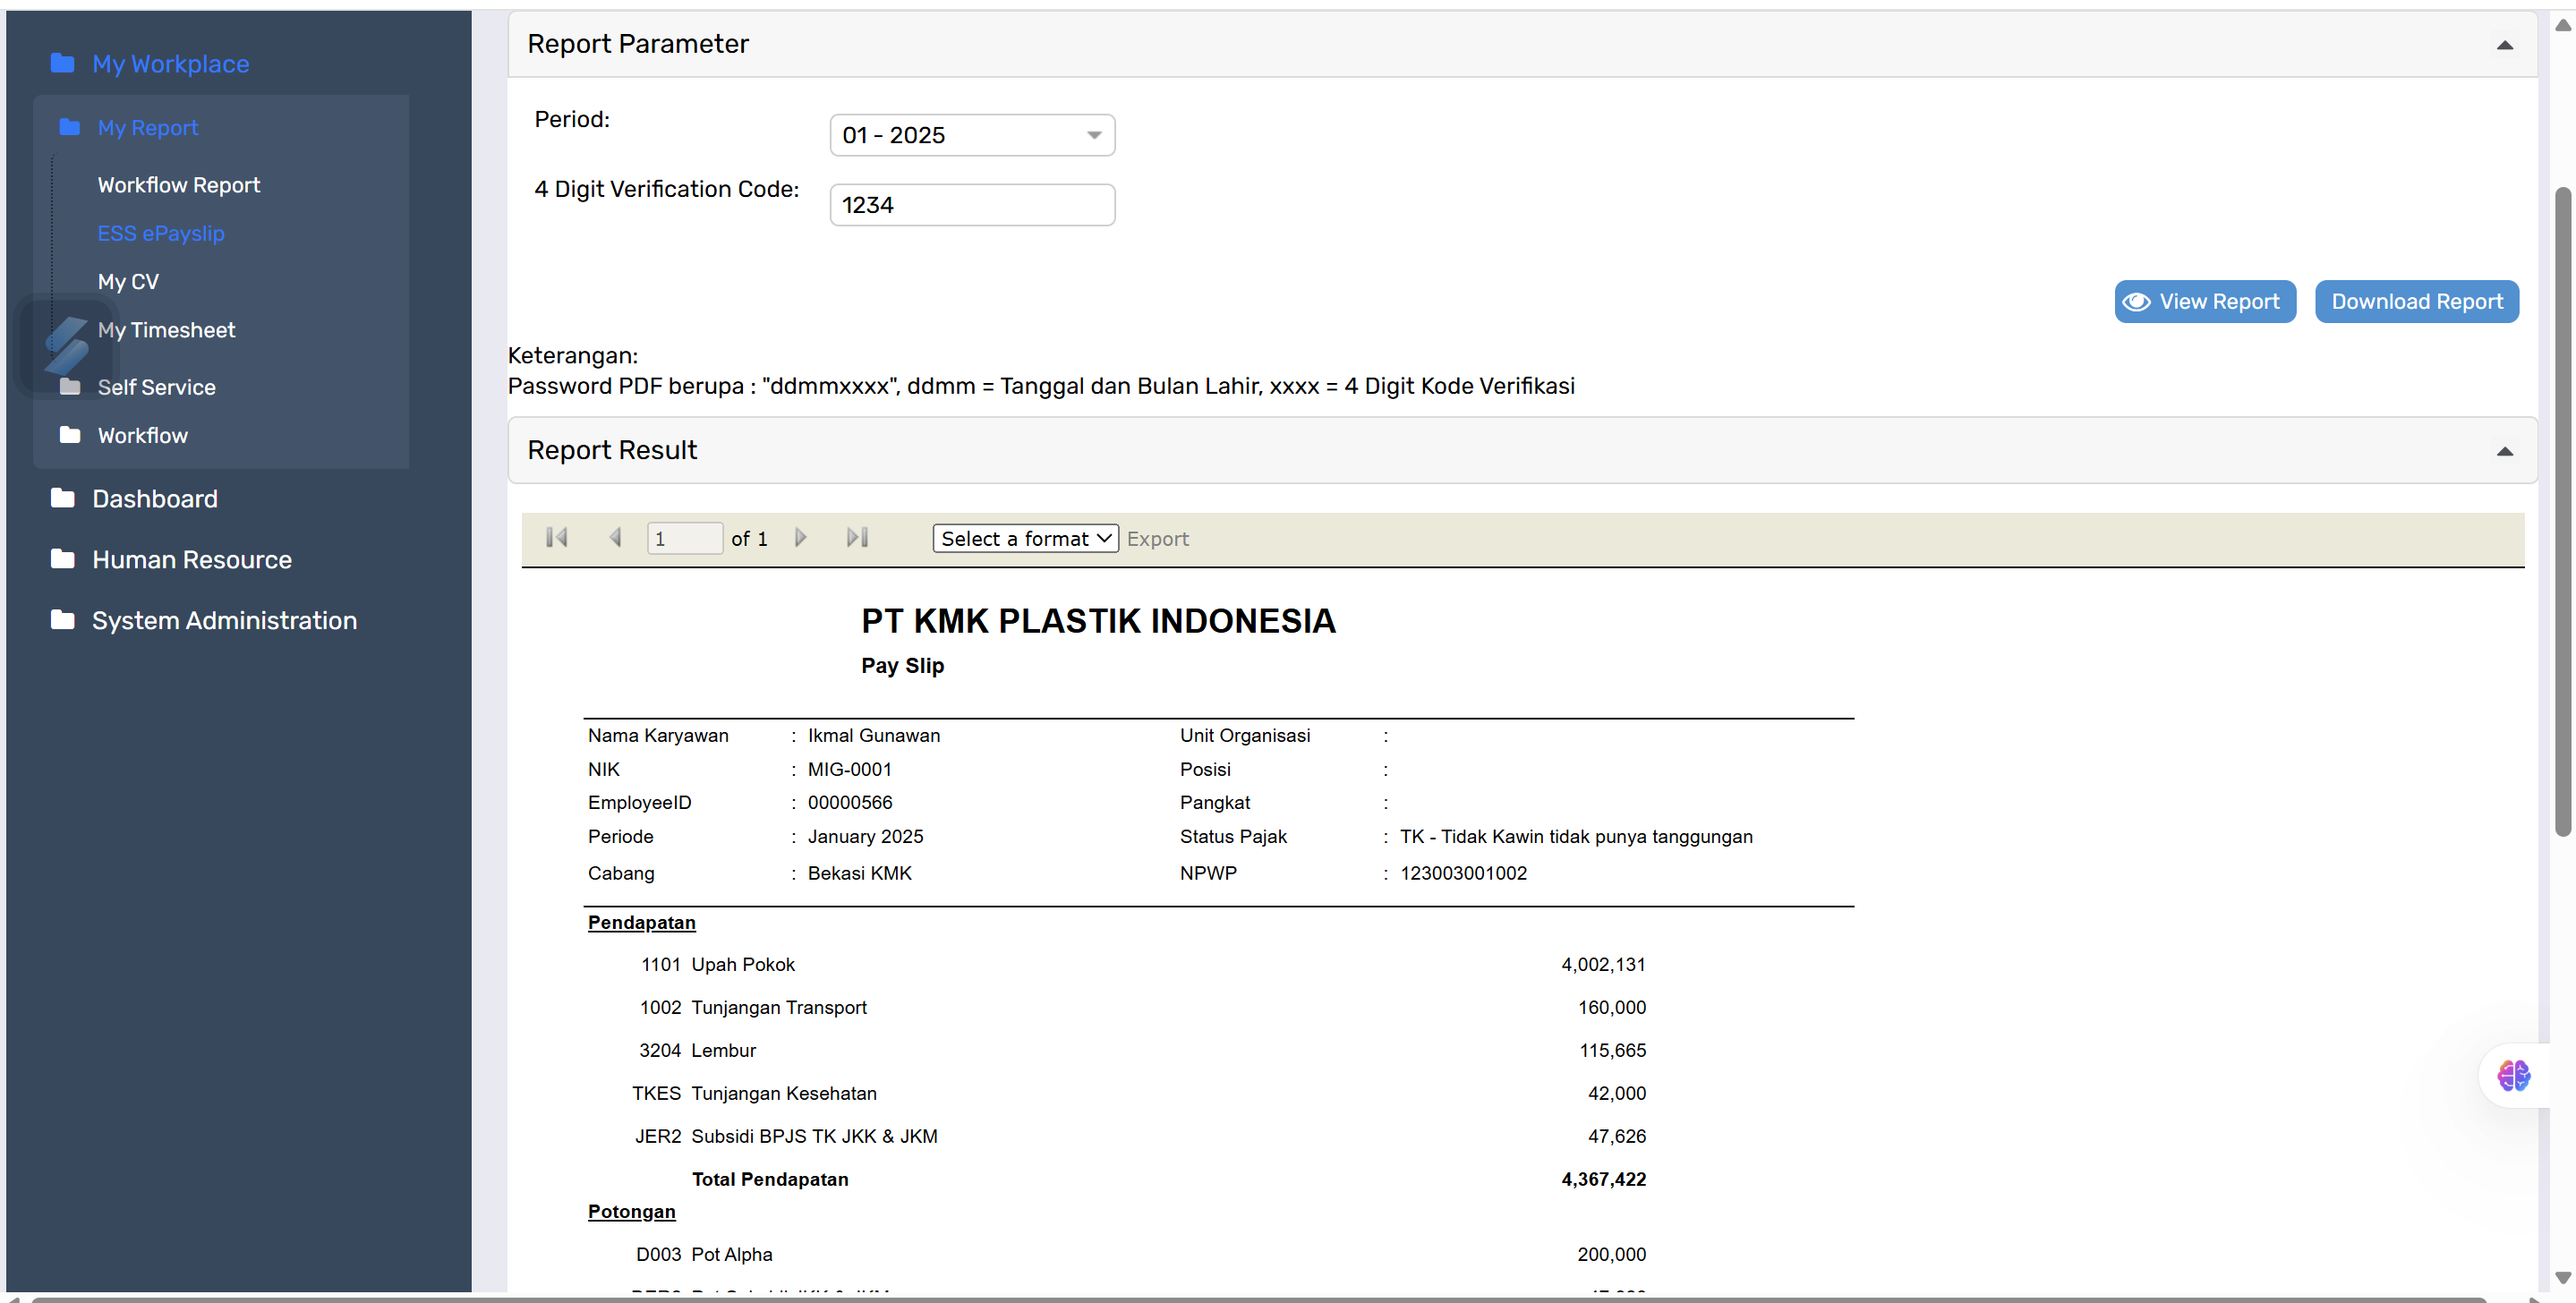The height and width of the screenshot is (1303, 2576).
Task: Click the Pendapatan heading
Action: pyautogui.click(x=641, y=922)
